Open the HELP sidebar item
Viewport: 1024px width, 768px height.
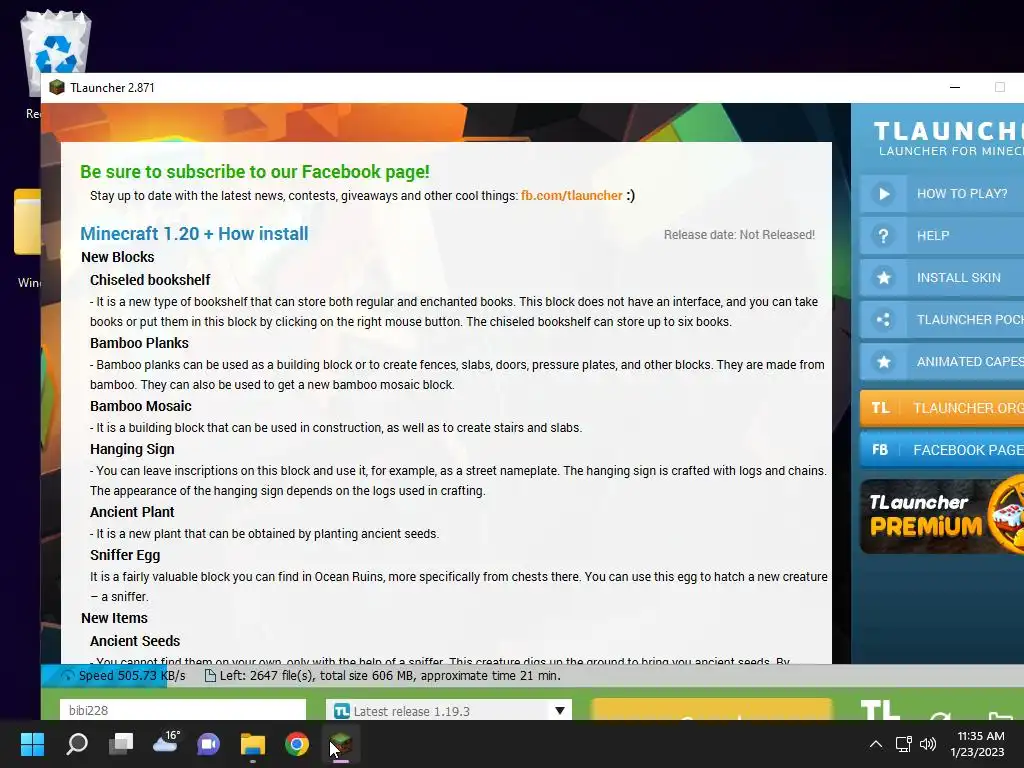click(x=942, y=236)
